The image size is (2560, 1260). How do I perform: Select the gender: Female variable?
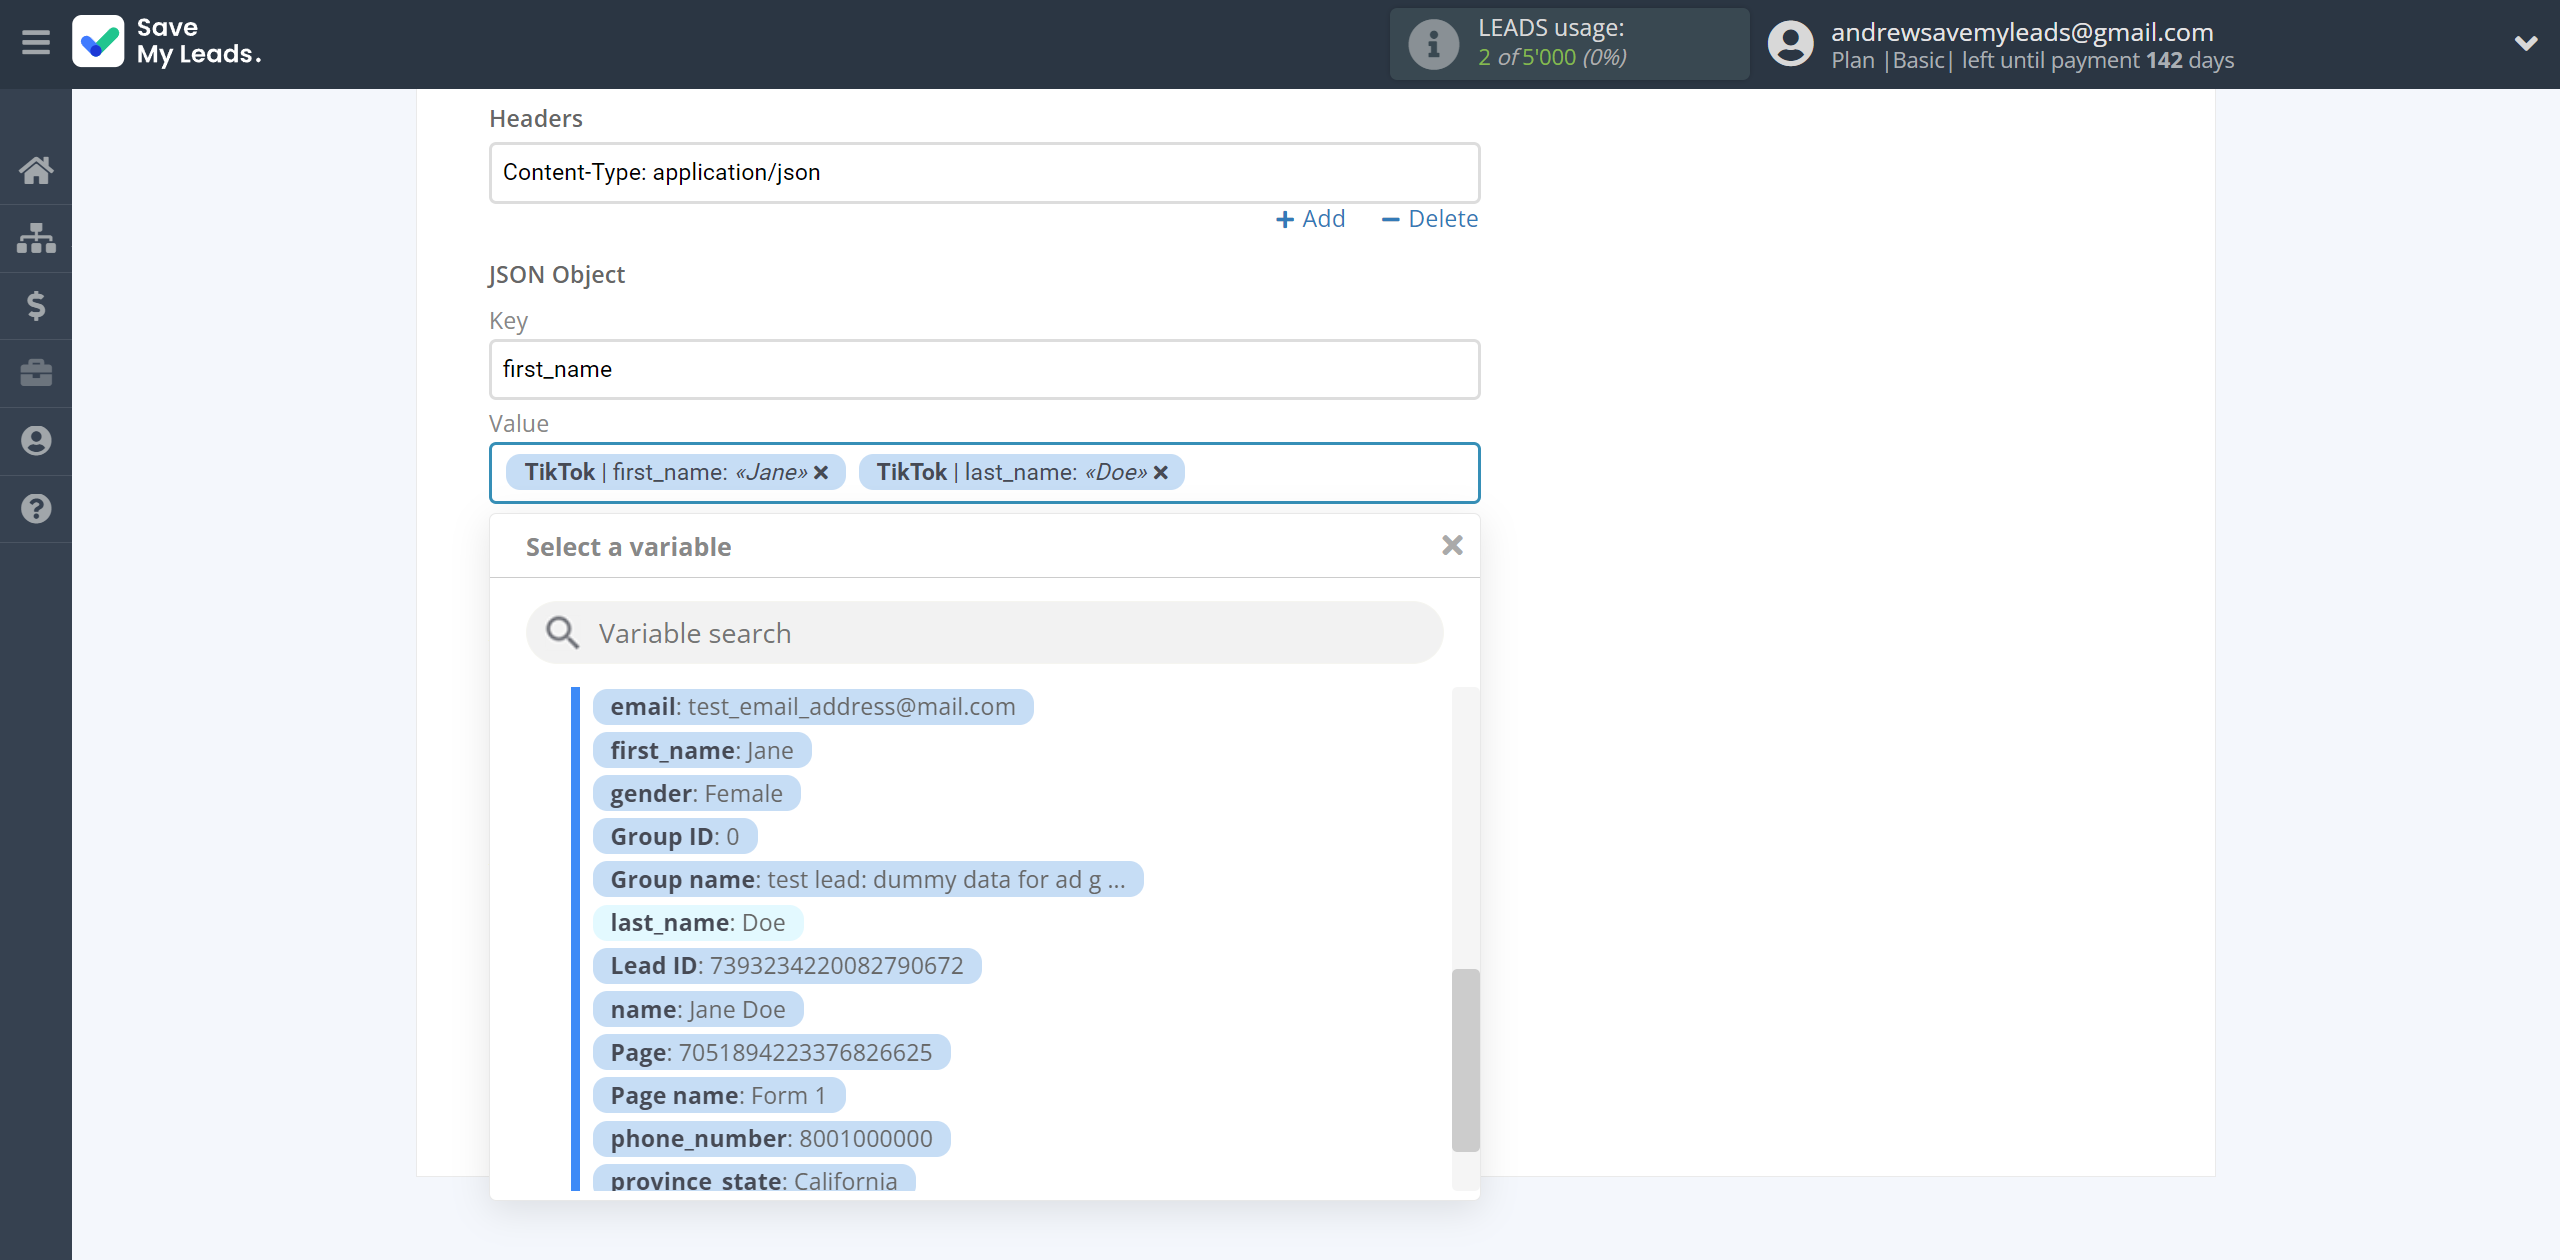pyautogui.click(x=697, y=794)
